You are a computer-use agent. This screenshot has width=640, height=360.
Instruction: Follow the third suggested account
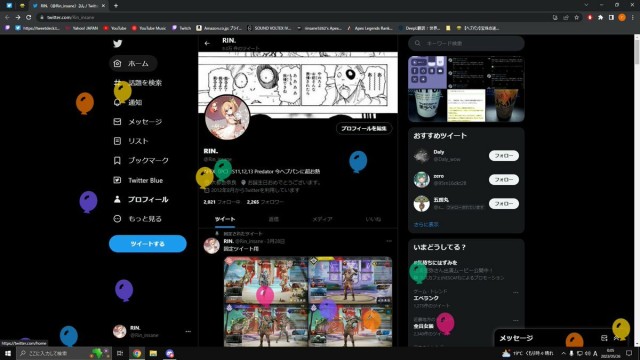click(504, 204)
